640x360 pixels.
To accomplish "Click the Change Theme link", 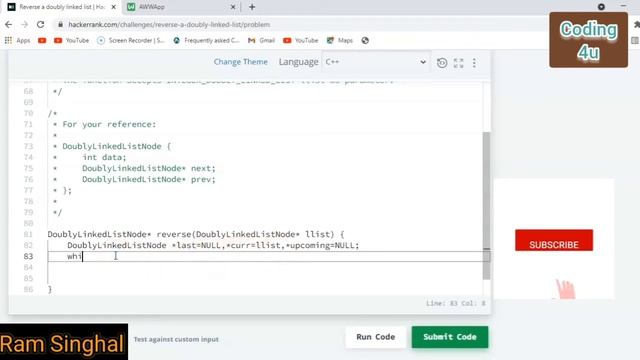I will point(241,62).
